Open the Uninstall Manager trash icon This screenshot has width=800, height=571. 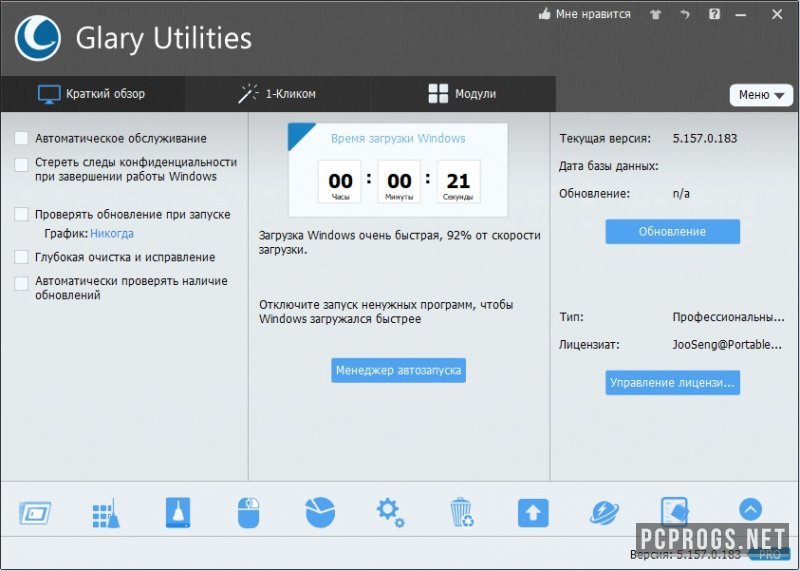tap(462, 512)
